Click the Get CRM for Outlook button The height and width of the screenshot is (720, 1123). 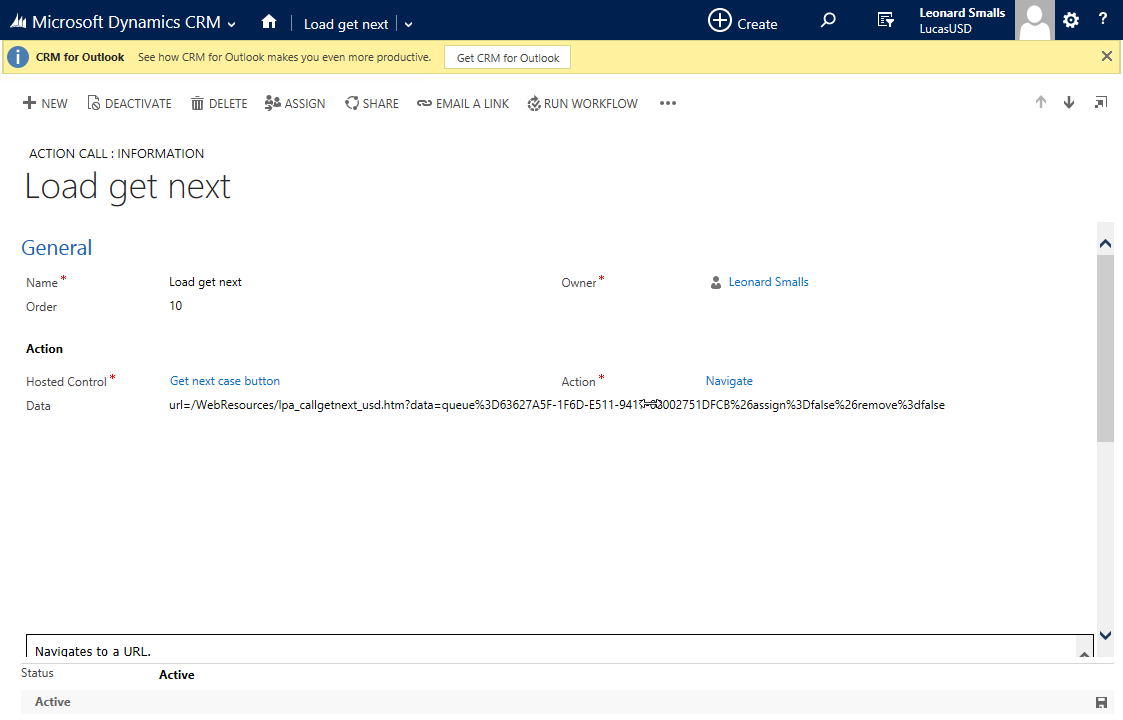click(508, 57)
